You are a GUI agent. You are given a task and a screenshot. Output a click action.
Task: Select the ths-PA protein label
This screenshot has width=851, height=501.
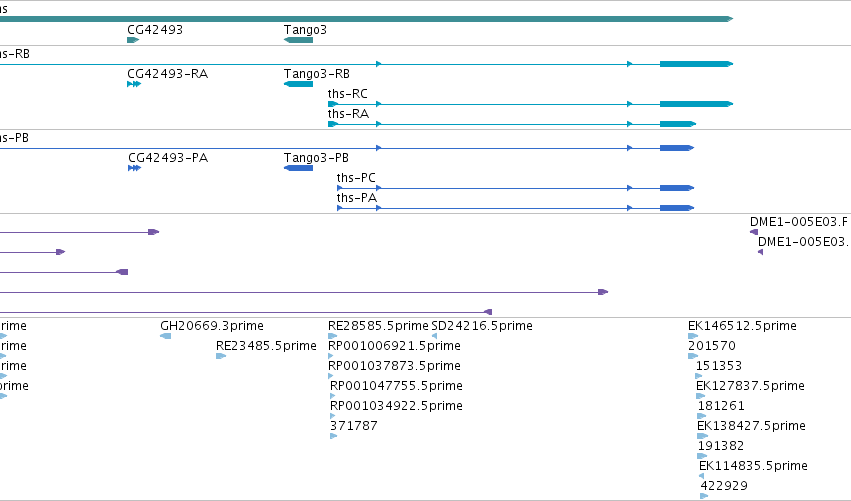coord(357,198)
